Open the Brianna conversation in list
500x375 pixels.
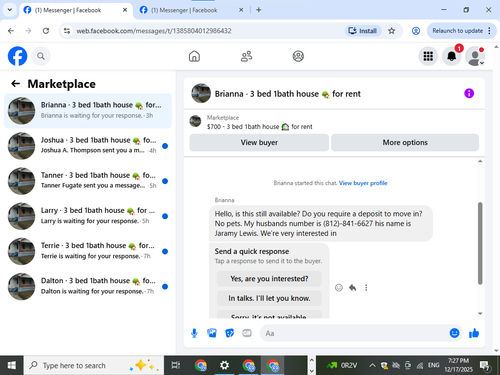point(88,111)
